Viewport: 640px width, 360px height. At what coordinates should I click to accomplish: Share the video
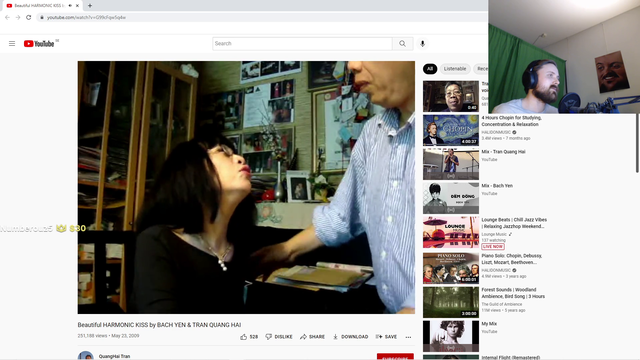312,337
